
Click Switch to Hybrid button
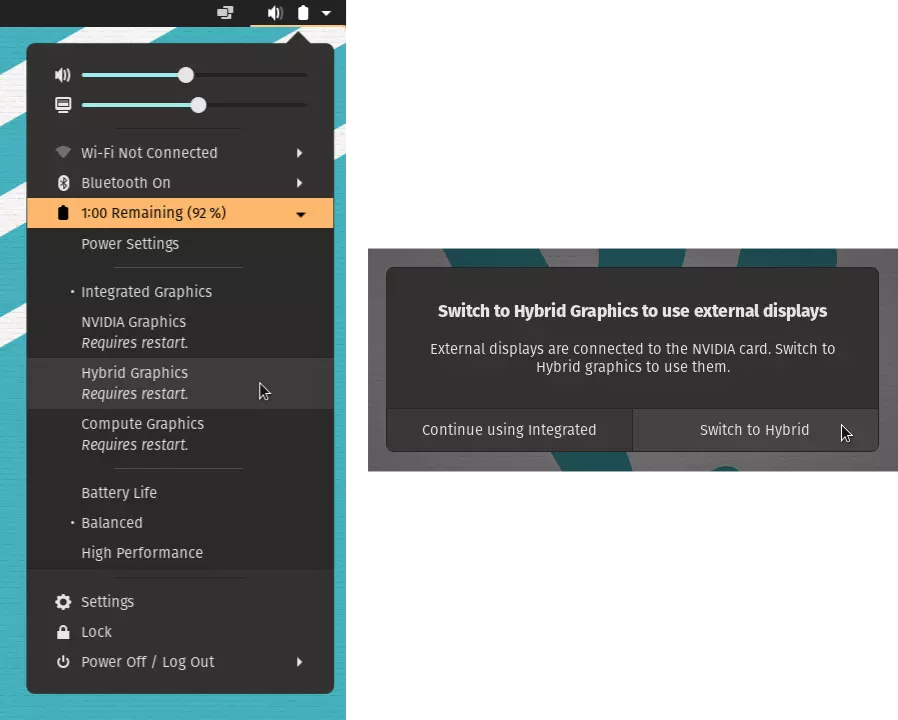(x=755, y=430)
